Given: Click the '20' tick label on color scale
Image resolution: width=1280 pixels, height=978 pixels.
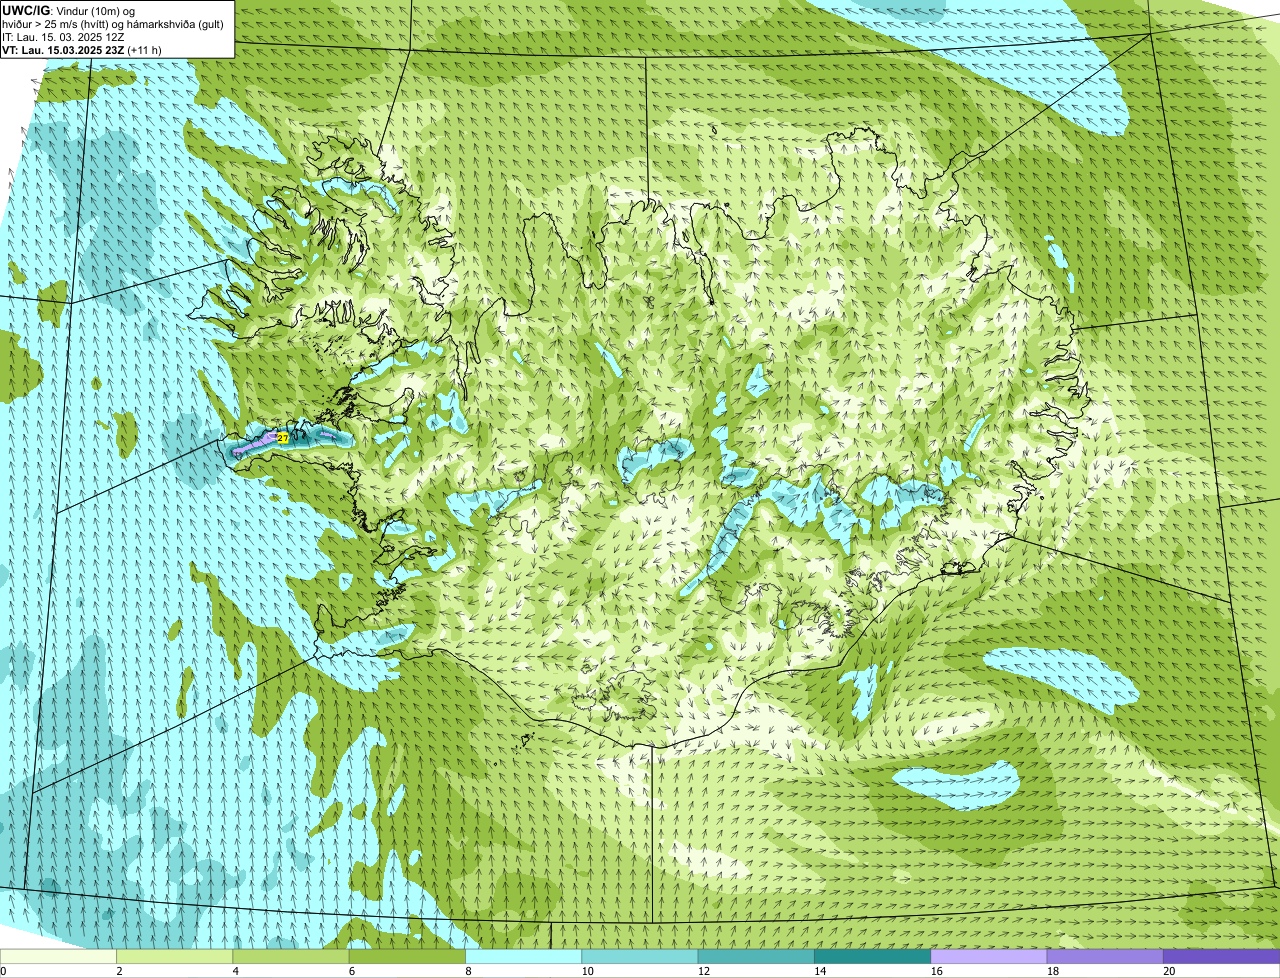Looking at the screenshot, I should point(1168,971).
